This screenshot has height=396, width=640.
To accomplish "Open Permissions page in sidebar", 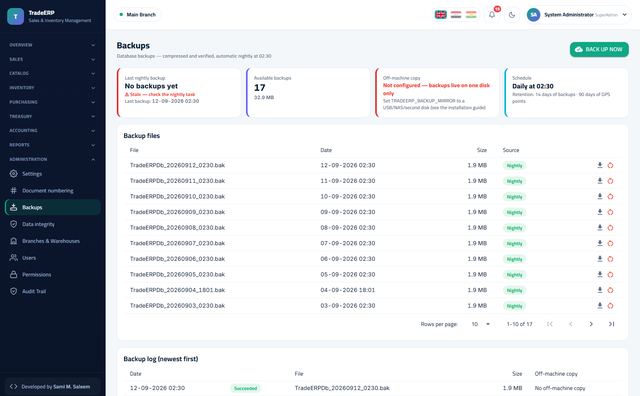I will pyautogui.click(x=52, y=274).
